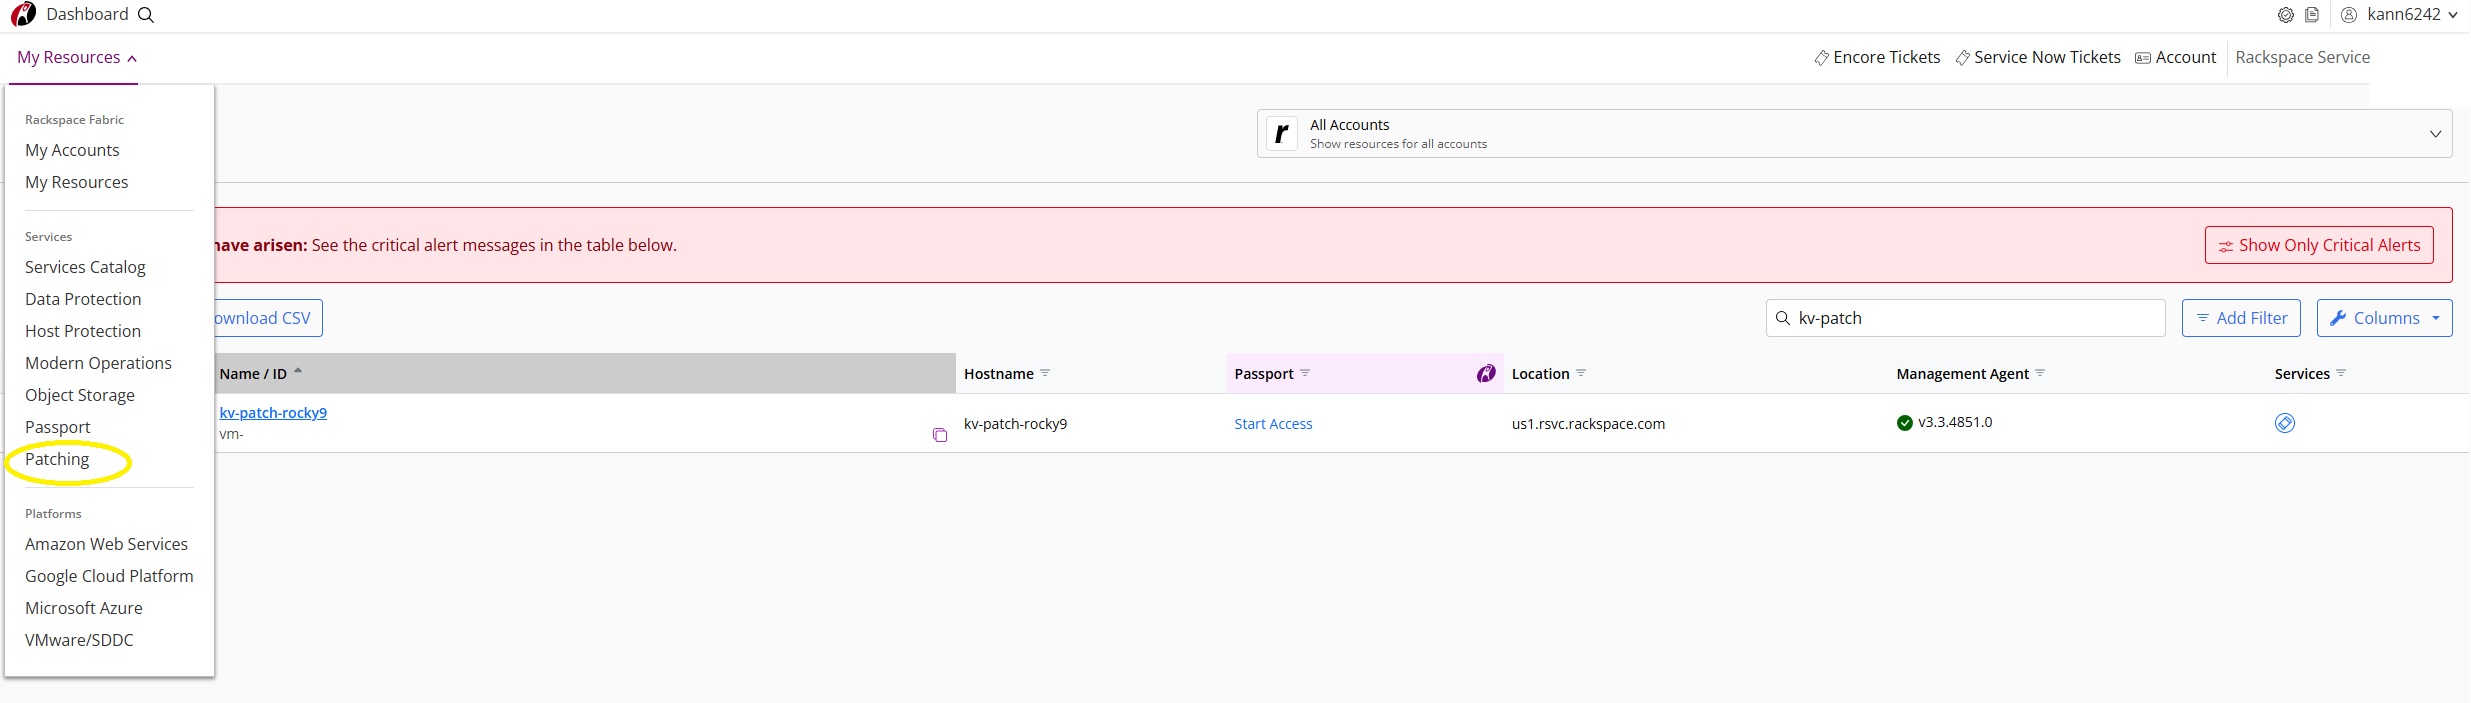Open the kv-patch-rocky9 resource link

coord(273,413)
